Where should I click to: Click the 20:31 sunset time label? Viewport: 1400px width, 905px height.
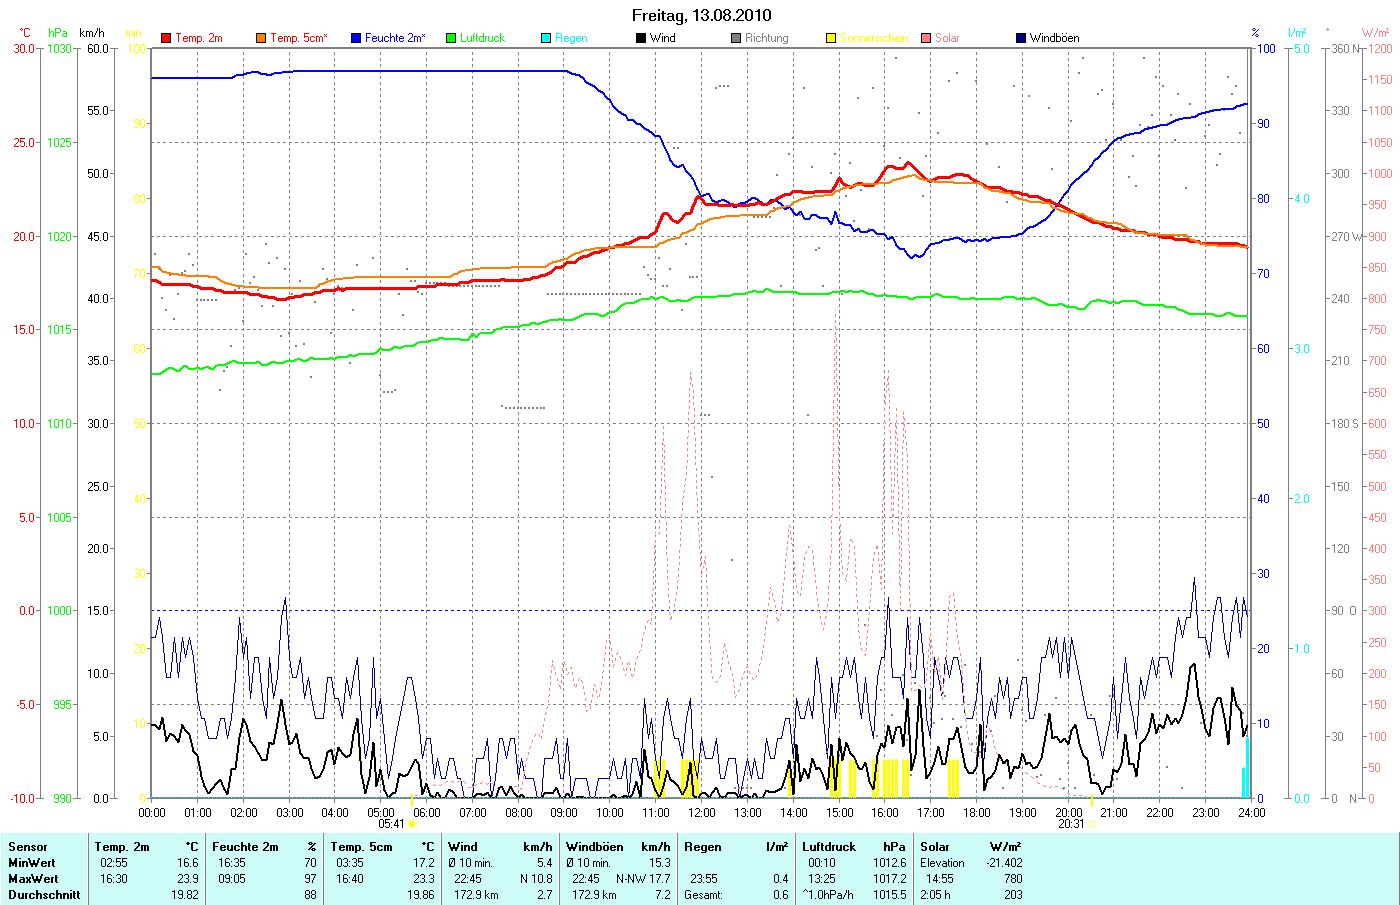[1071, 824]
